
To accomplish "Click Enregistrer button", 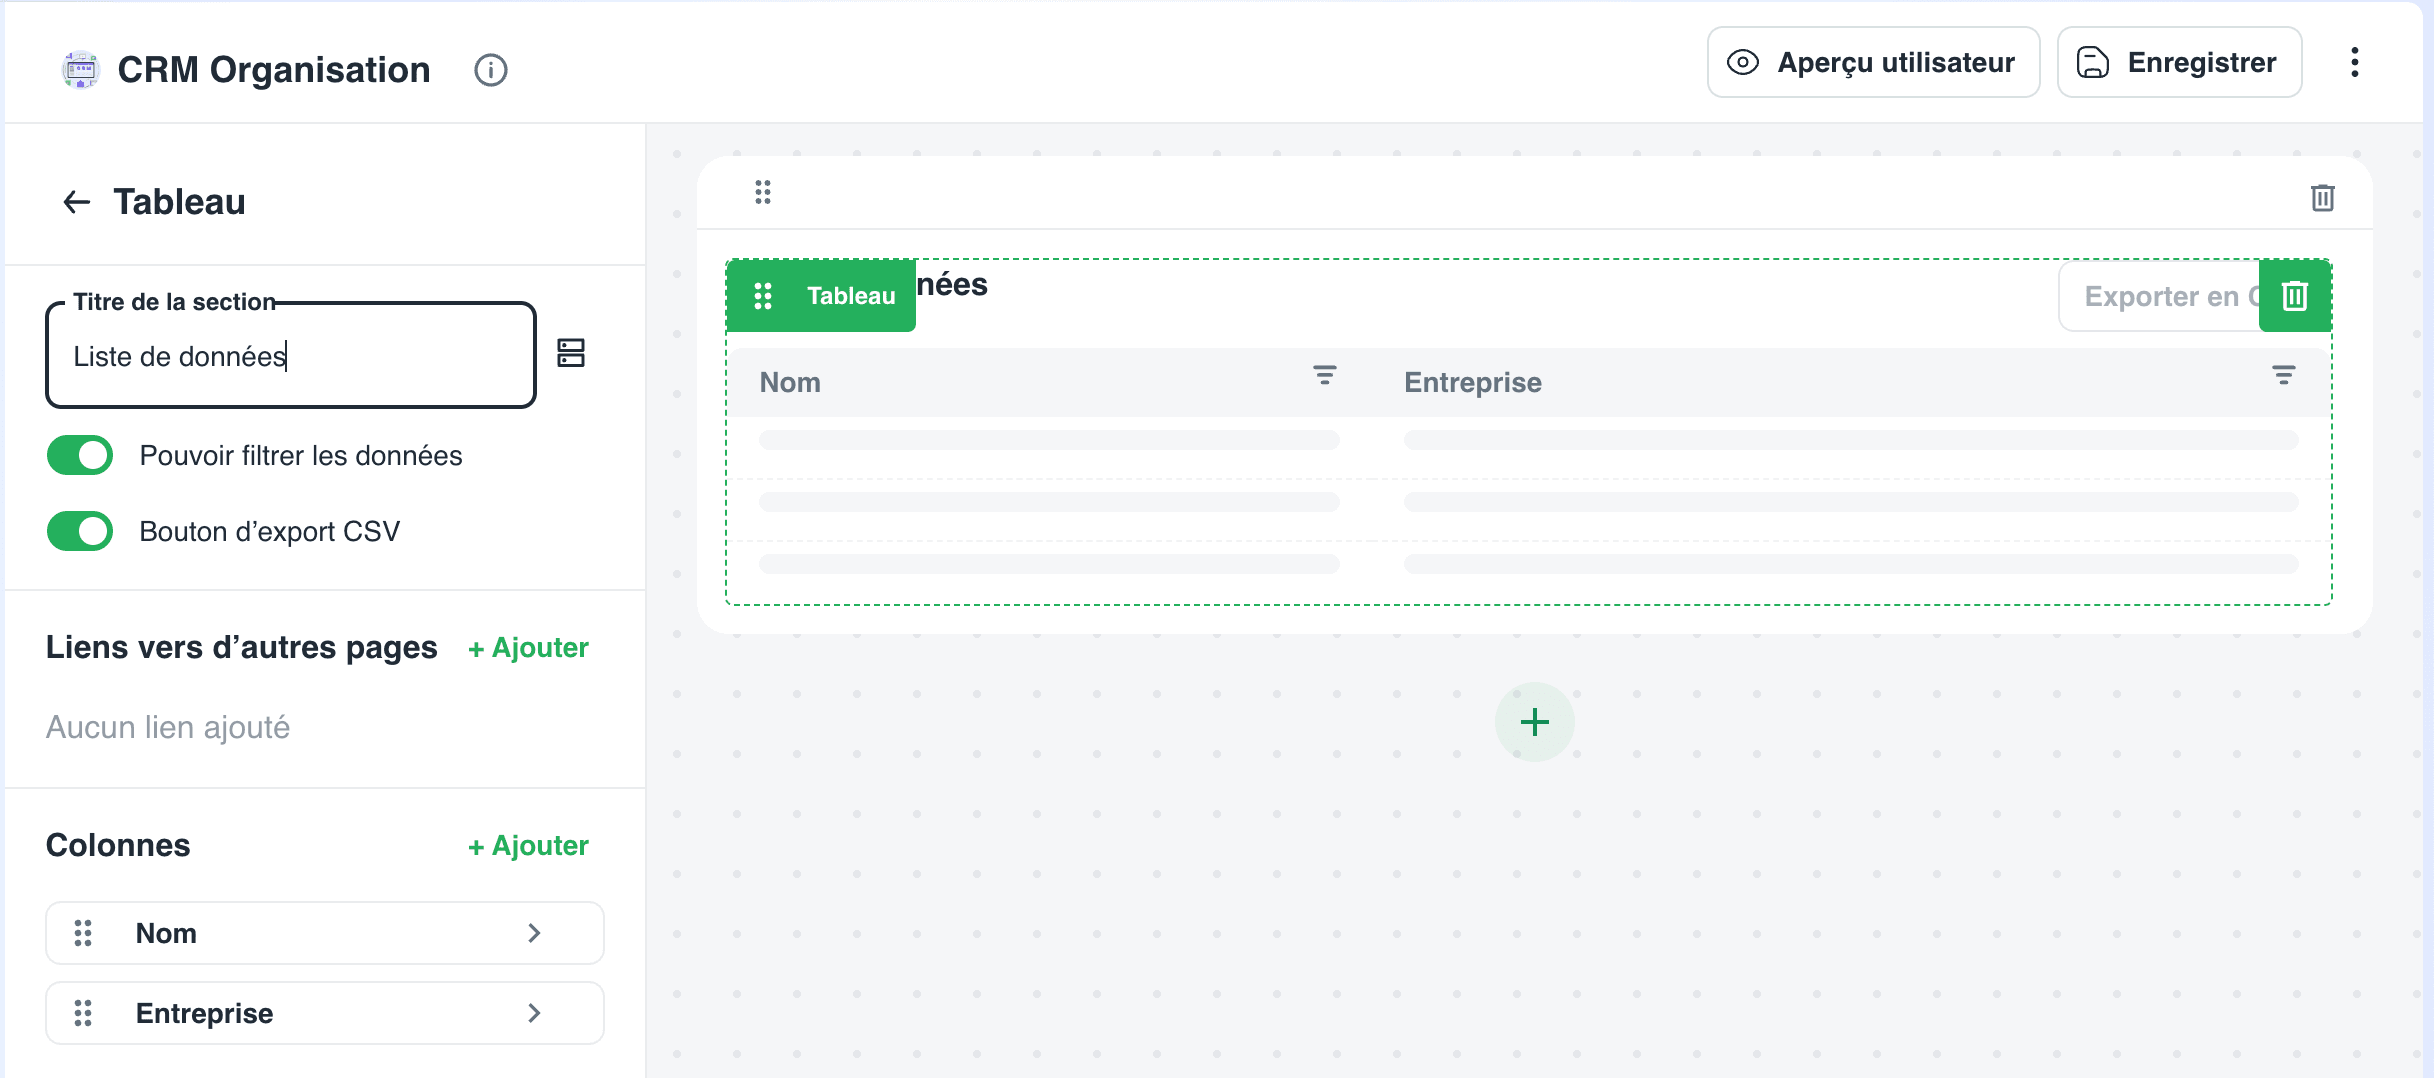I will point(2179,62).
